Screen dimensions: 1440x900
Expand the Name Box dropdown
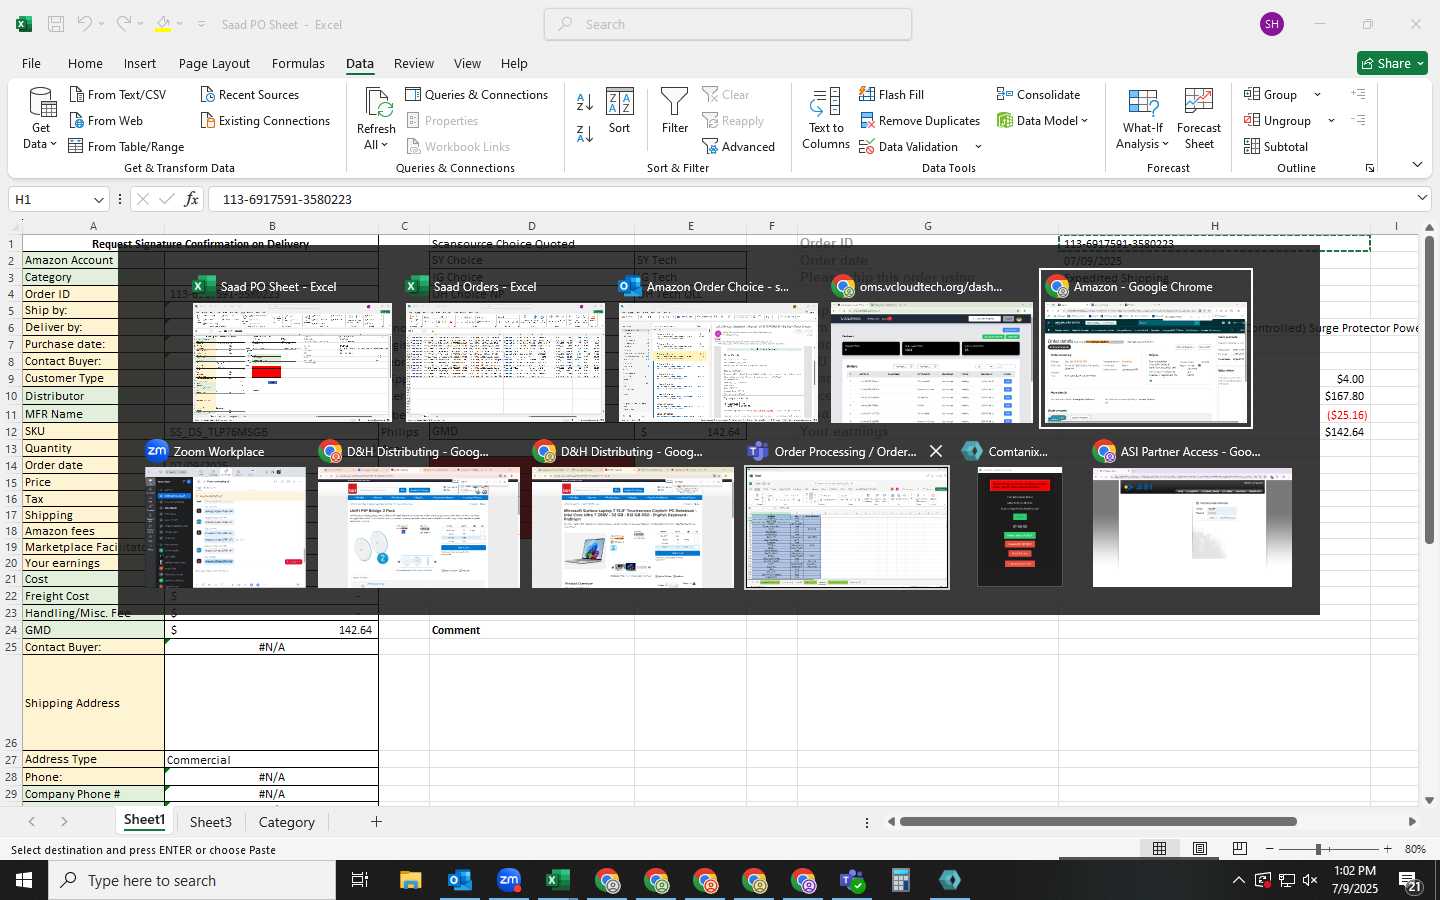tap(98, 199)
